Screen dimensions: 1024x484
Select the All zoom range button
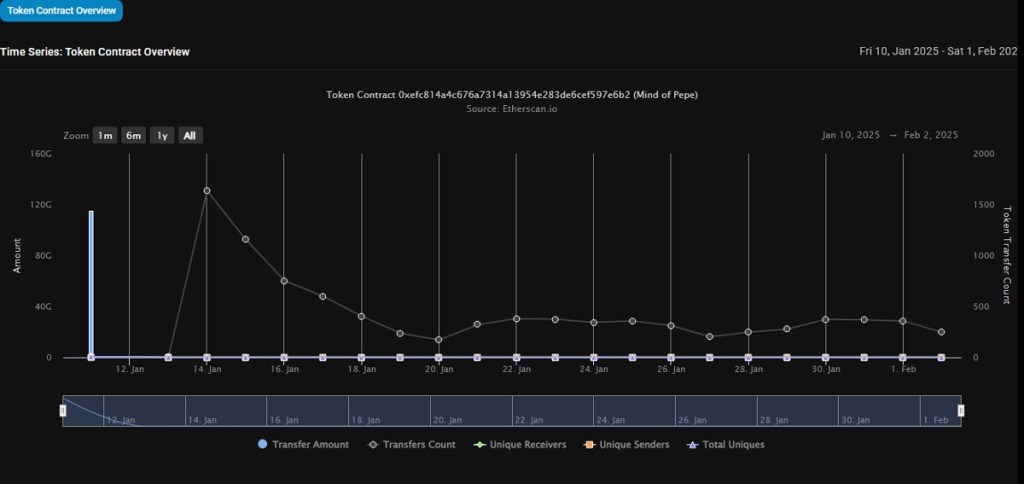click(191, 136)
